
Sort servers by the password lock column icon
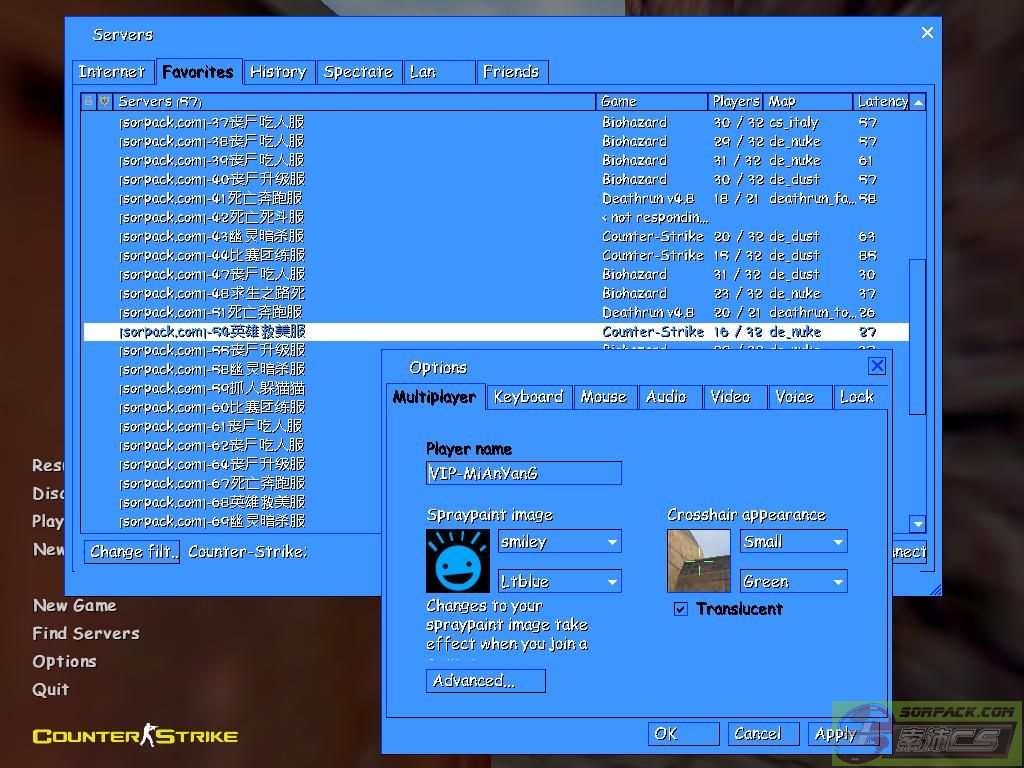(x=89, y=101)
